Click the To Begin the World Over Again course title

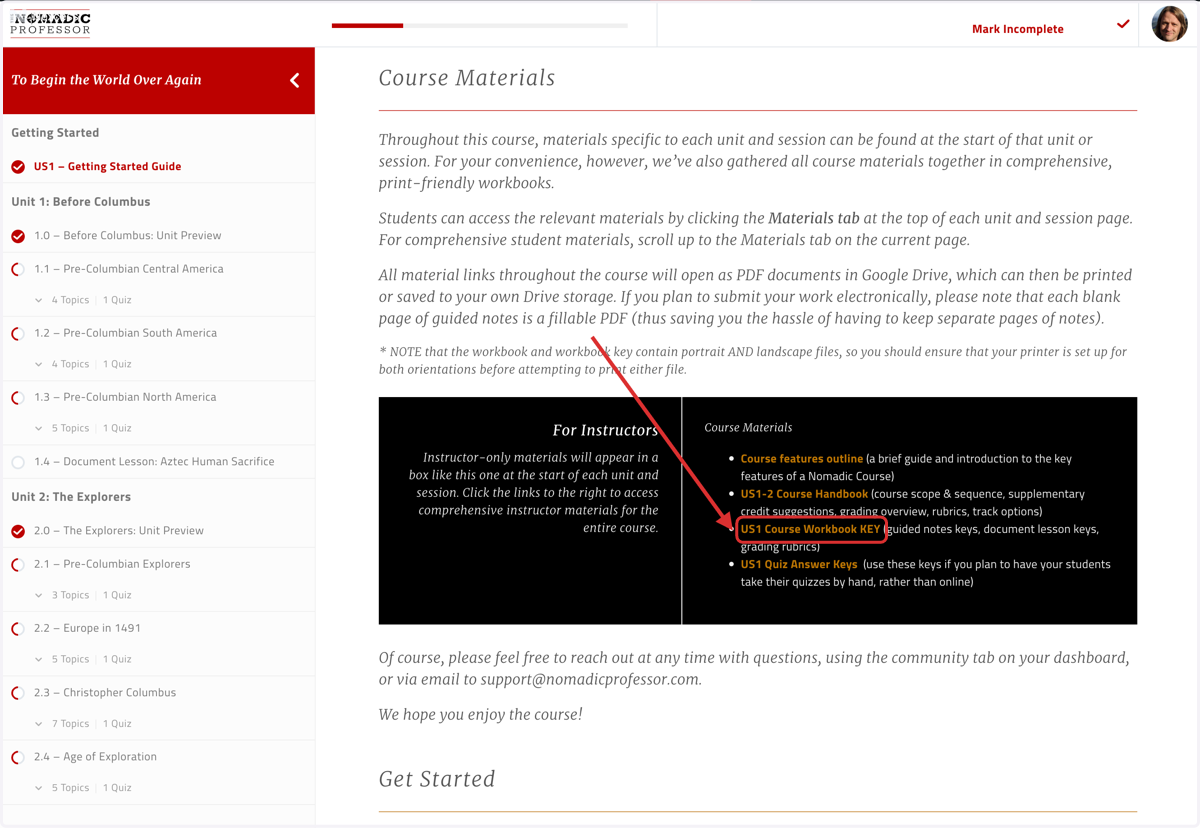(106, 80)
